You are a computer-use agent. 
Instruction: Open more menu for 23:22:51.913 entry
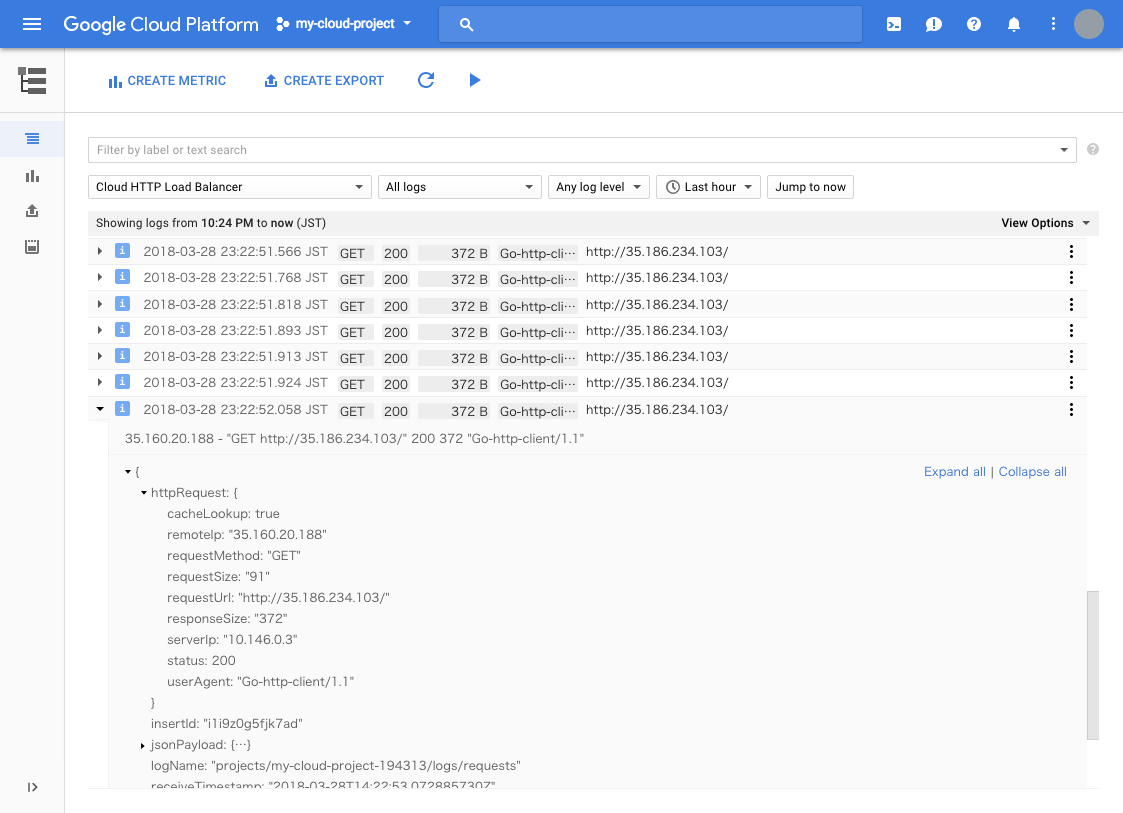[1071, 356]
